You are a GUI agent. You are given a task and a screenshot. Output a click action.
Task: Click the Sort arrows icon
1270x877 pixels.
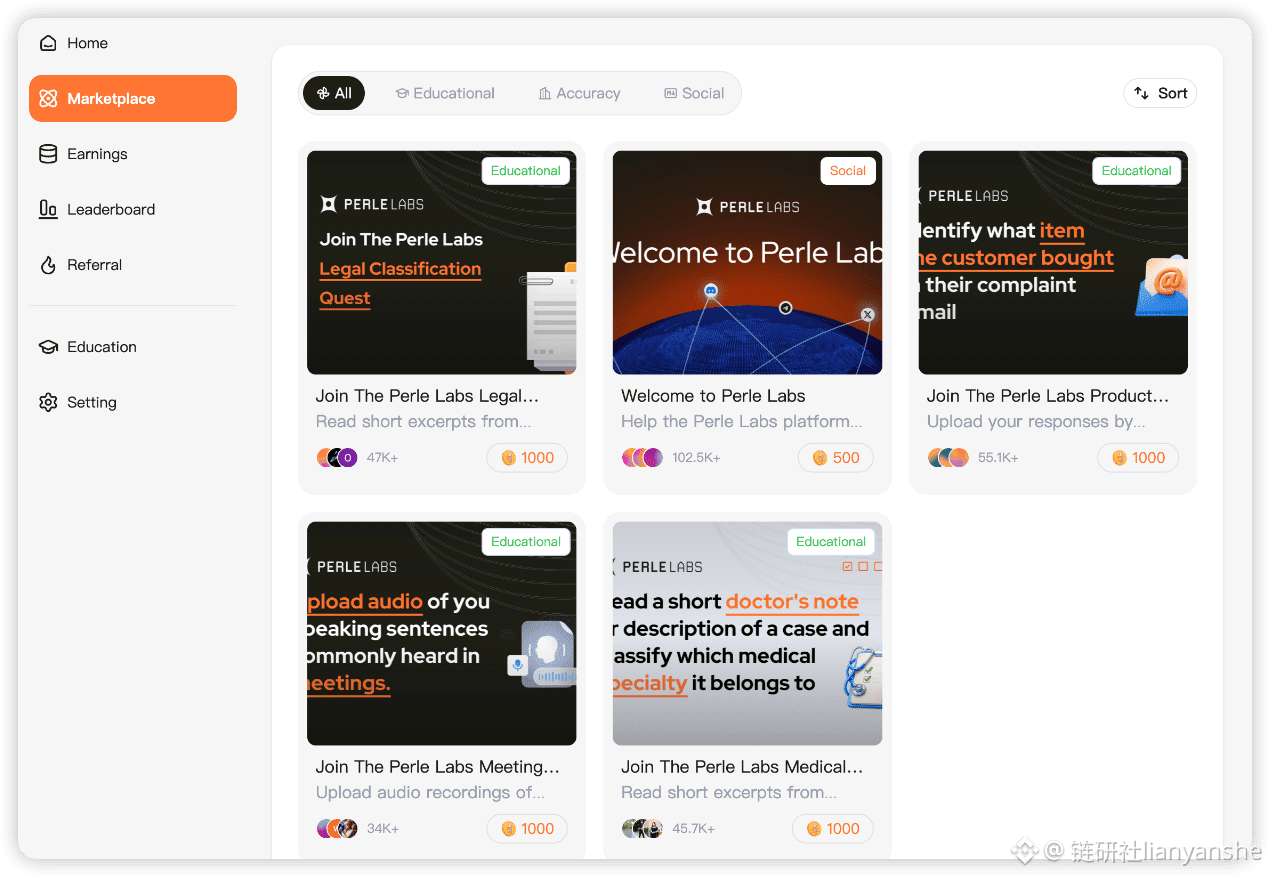[1142, 93]
